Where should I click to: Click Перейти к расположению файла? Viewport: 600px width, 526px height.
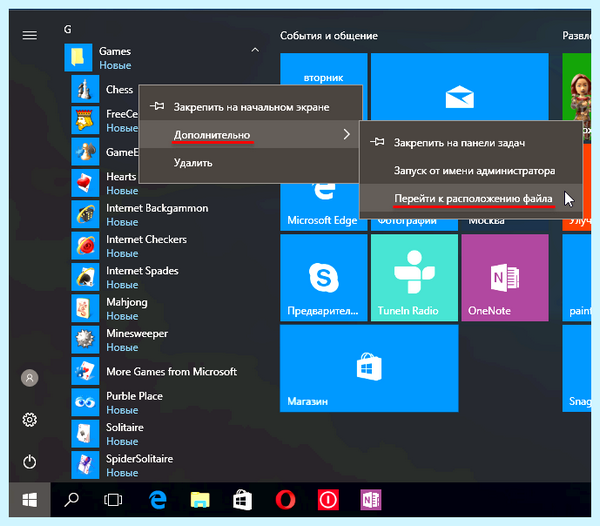point(471,199)
